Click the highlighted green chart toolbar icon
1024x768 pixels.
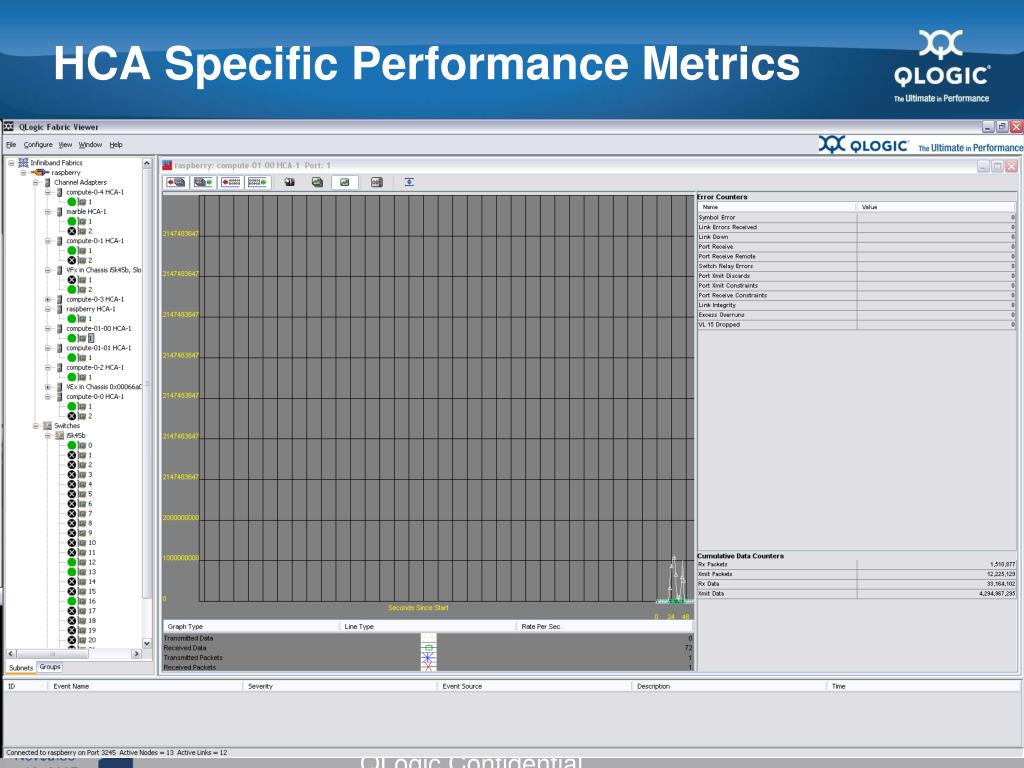345,182
